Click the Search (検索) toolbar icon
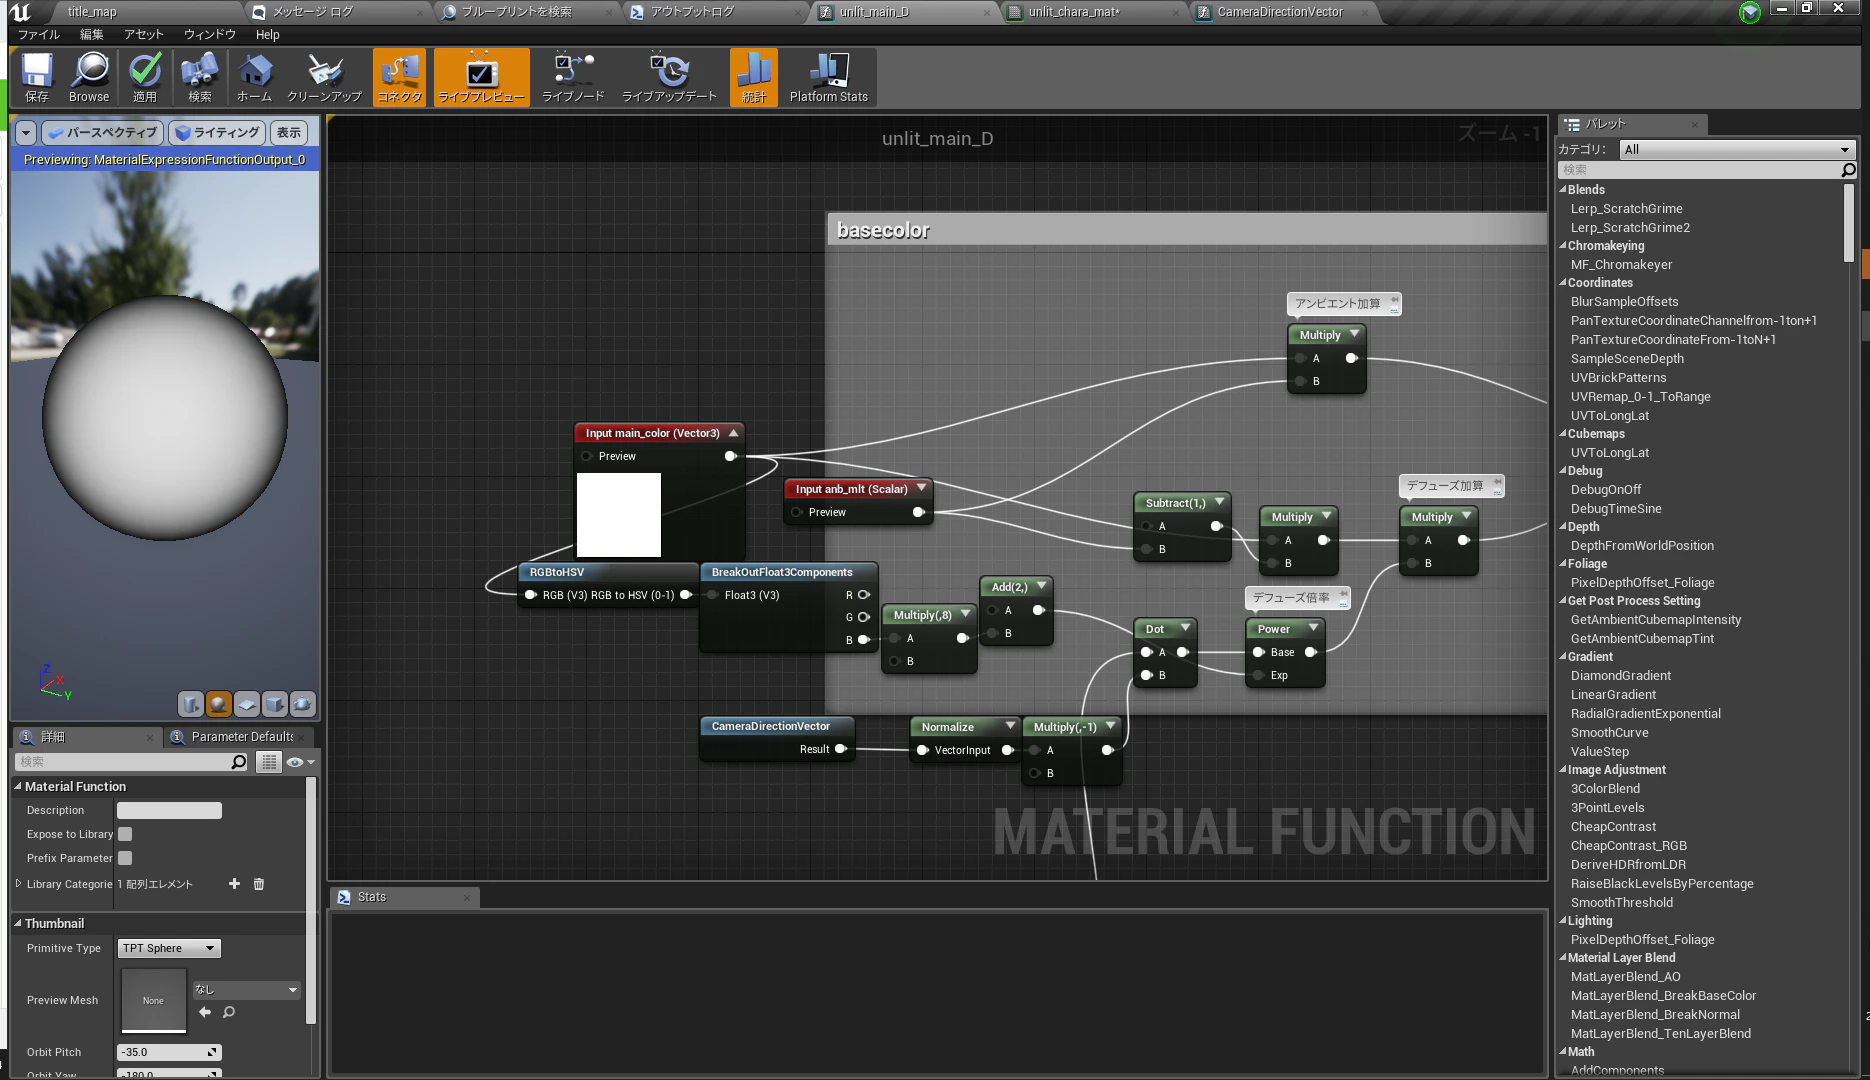 200,77
